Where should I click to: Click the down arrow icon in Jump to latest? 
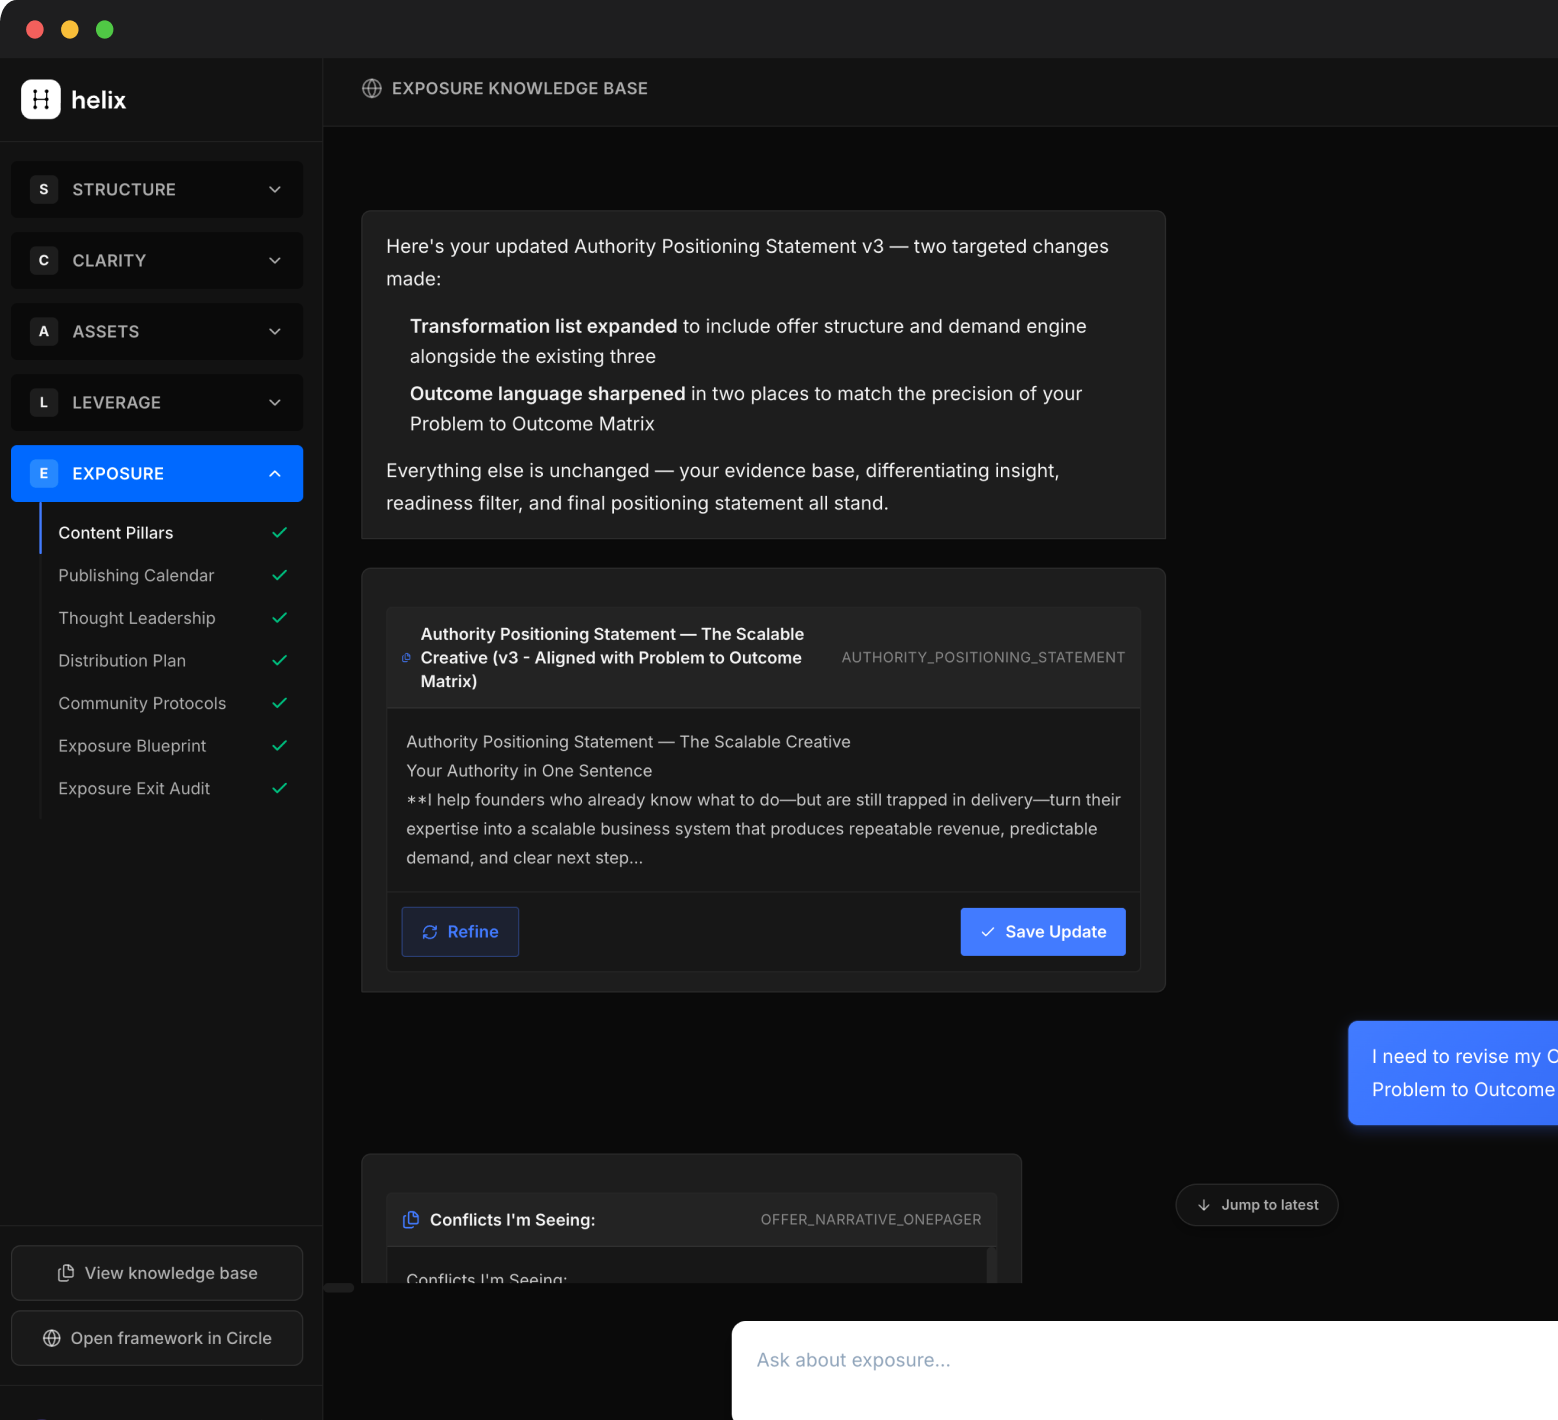click(x=1204, y=1205)
